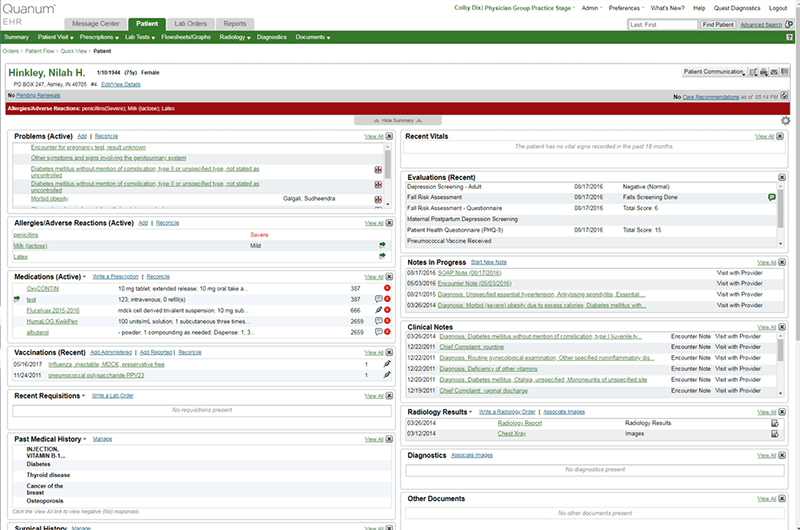The width and height of the screenshot is (800, 530).
Task: Open the Documents dropdown menu
Action: click(x=313, y=37)
